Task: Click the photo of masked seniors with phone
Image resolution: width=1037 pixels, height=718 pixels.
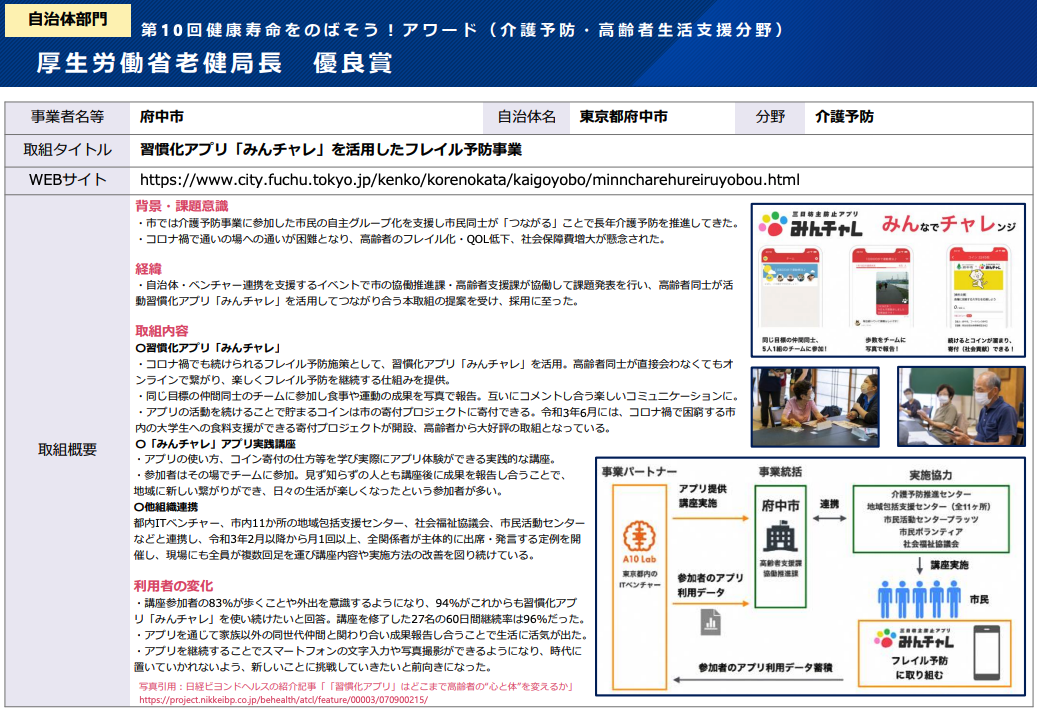Action: tap(963, 407)
